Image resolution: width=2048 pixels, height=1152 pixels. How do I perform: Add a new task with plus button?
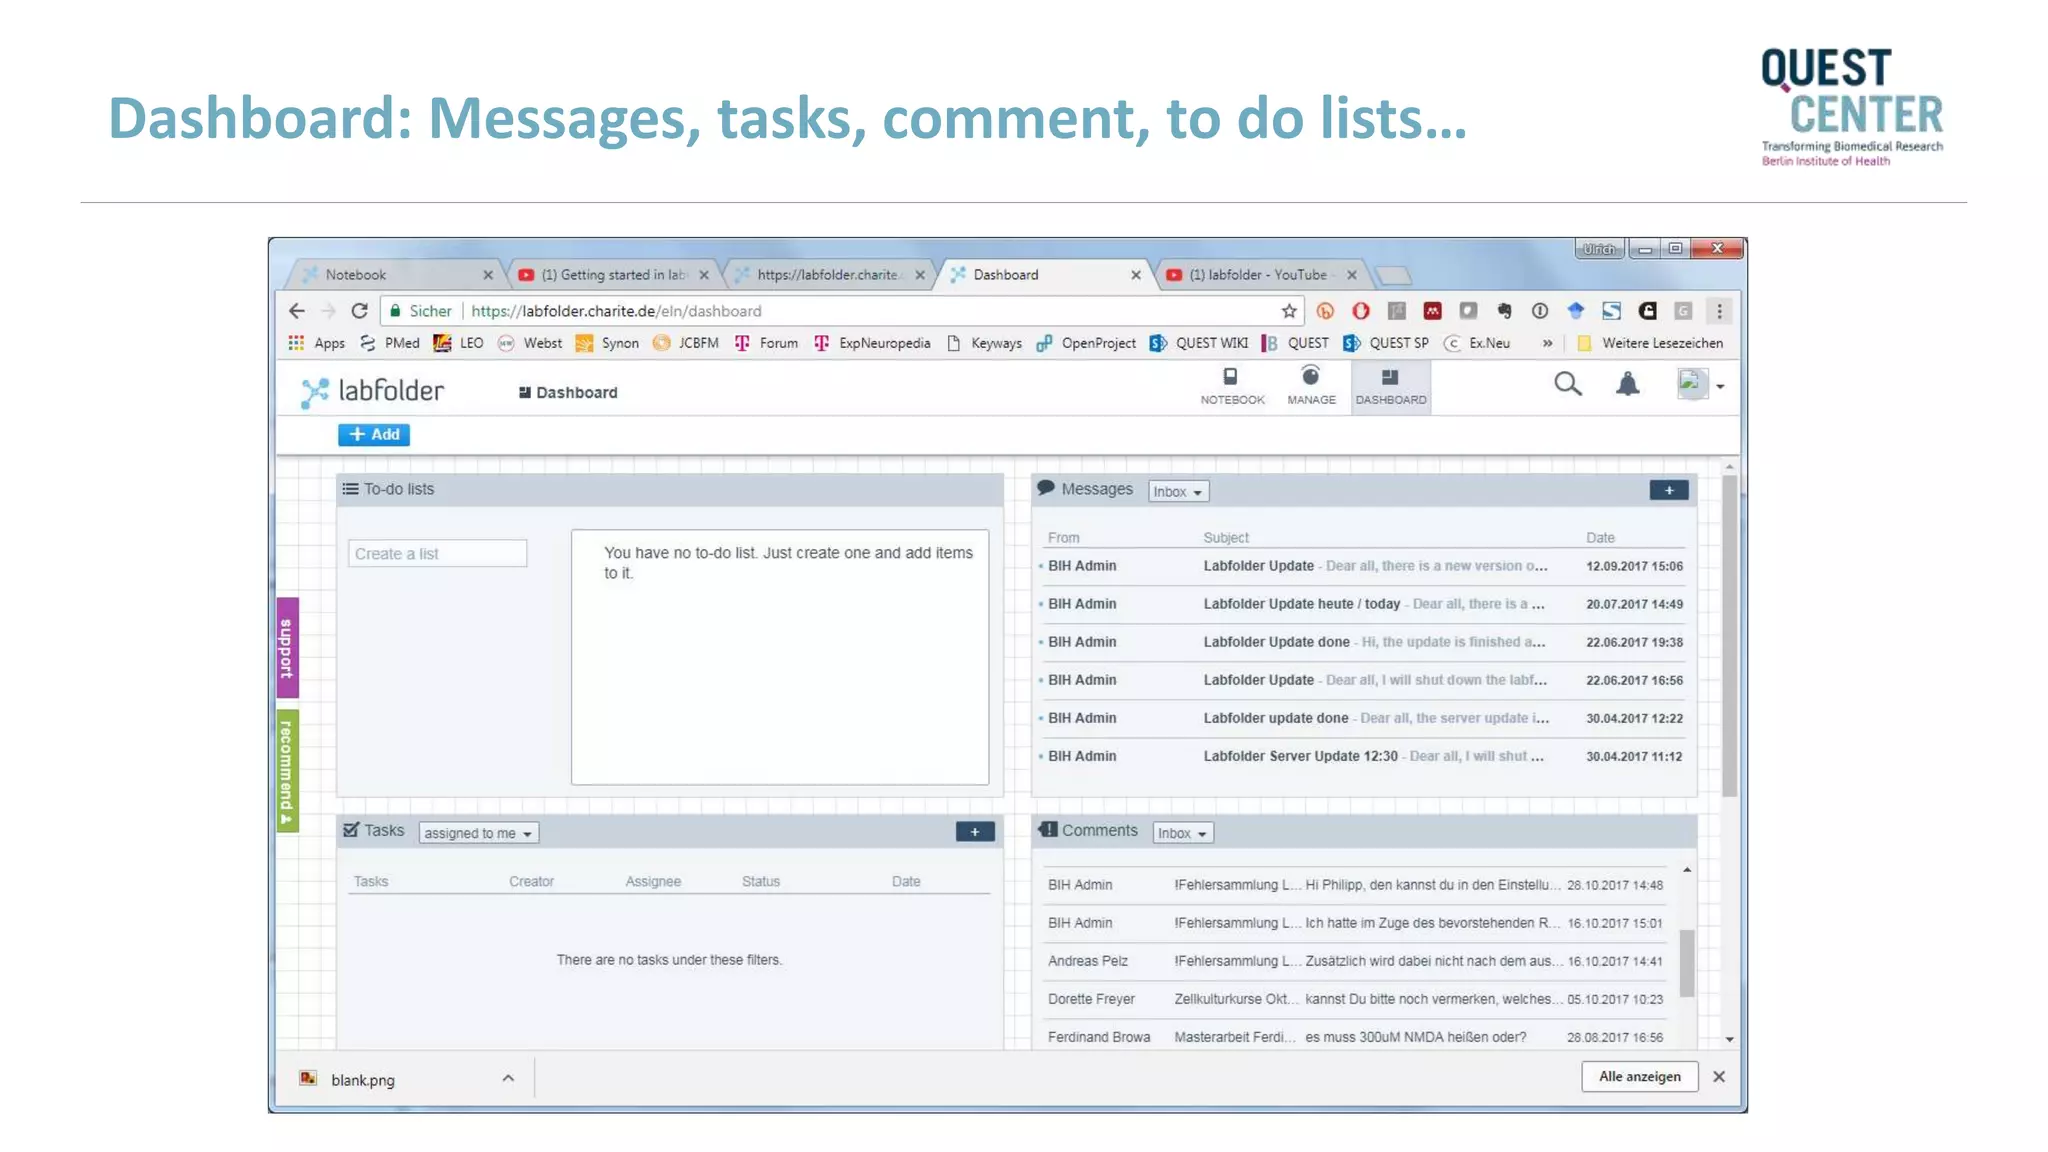(974, 832)
